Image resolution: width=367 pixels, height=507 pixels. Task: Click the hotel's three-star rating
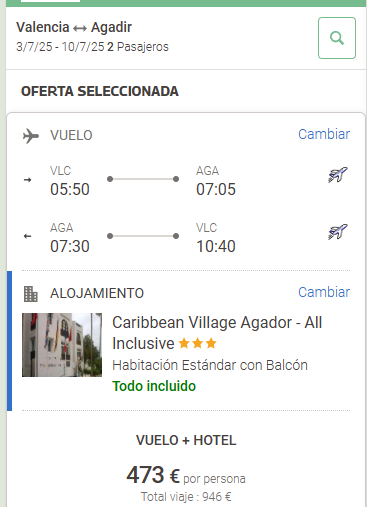198,343
